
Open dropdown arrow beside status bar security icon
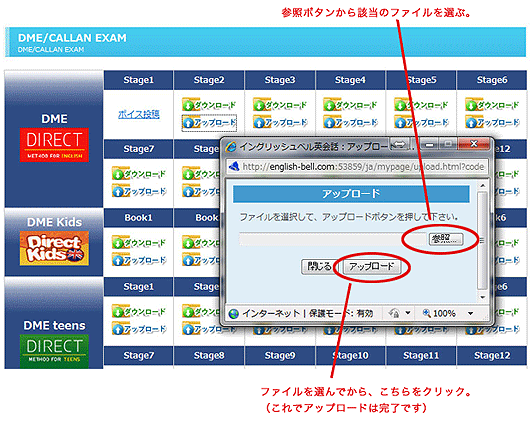tap(408, 313)
